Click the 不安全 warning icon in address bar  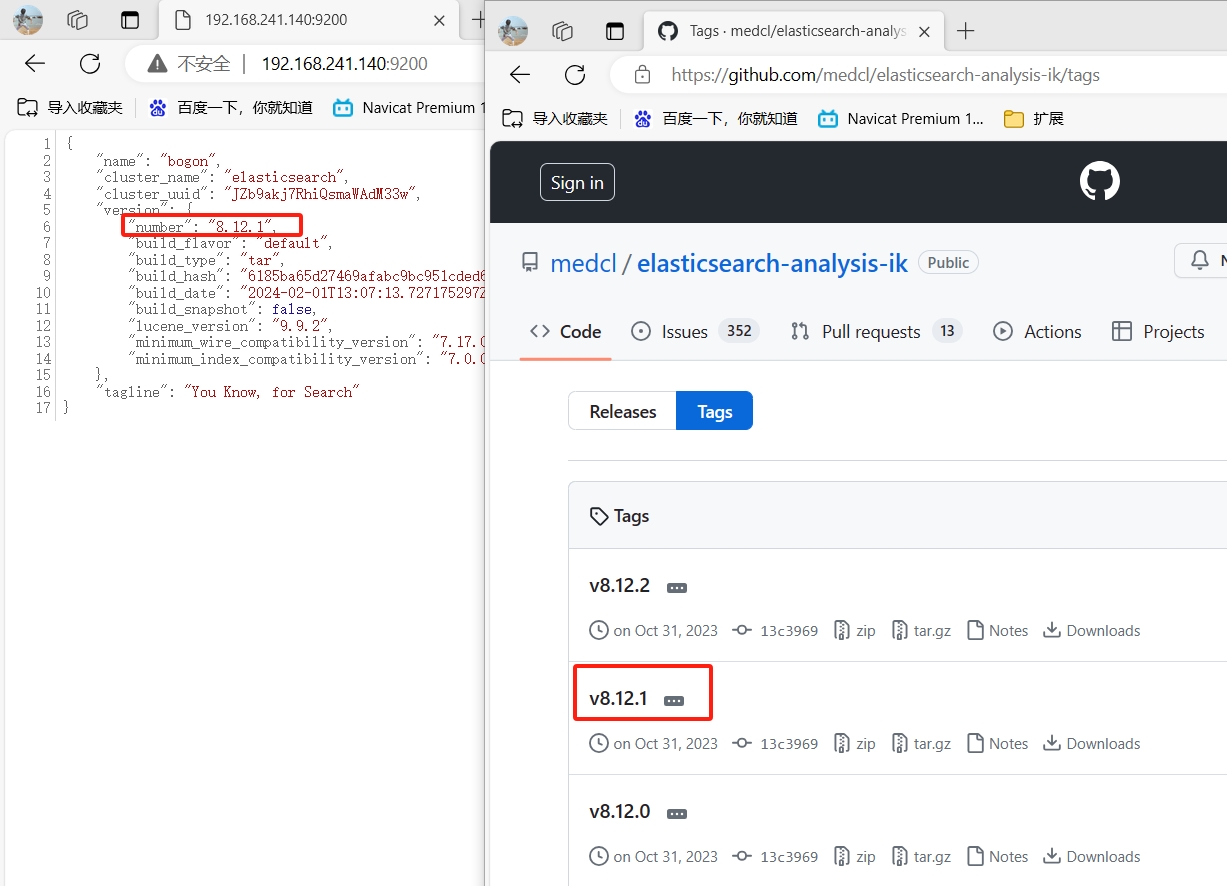point(157,64)
